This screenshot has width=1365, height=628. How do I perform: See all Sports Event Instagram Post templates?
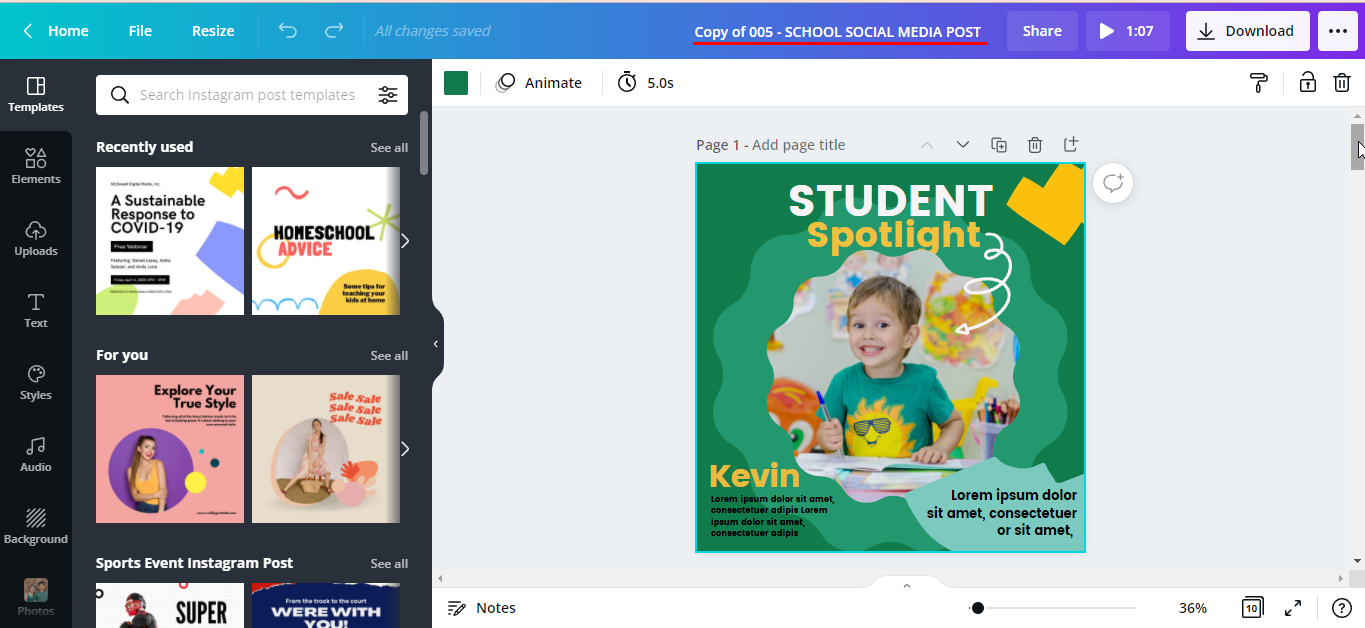389,563
